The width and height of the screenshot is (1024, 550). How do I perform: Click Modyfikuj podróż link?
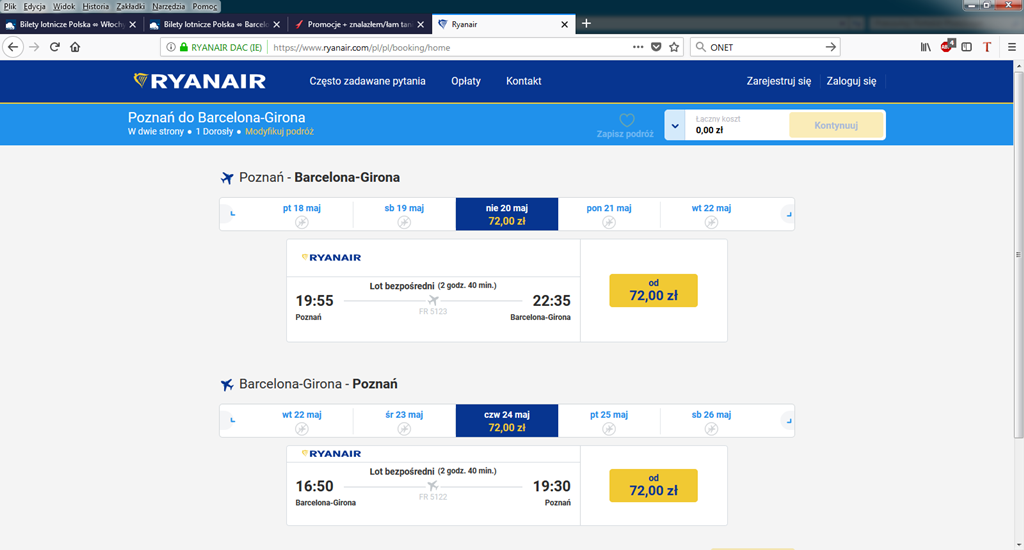[280, 131]
